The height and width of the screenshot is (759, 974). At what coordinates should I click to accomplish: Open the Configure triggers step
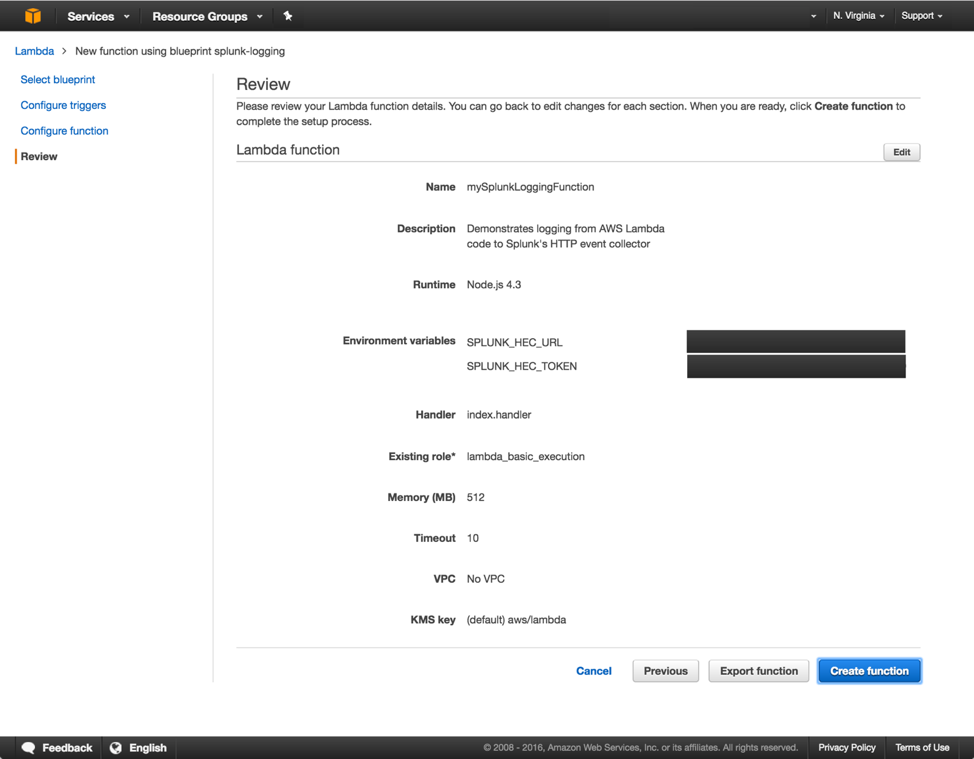[x=63, y=105]
